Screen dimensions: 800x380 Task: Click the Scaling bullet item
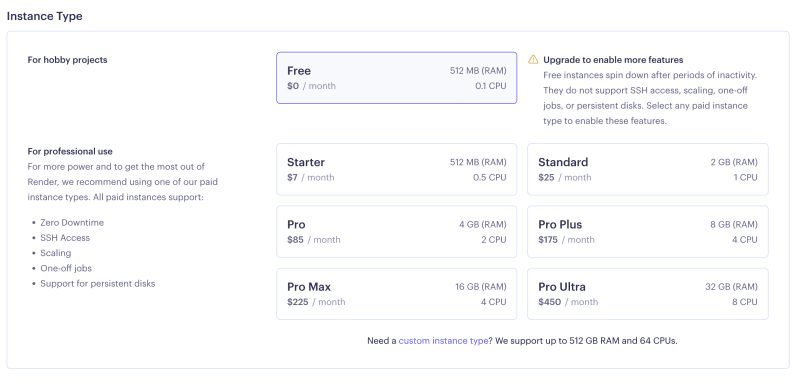pos(56,253)
